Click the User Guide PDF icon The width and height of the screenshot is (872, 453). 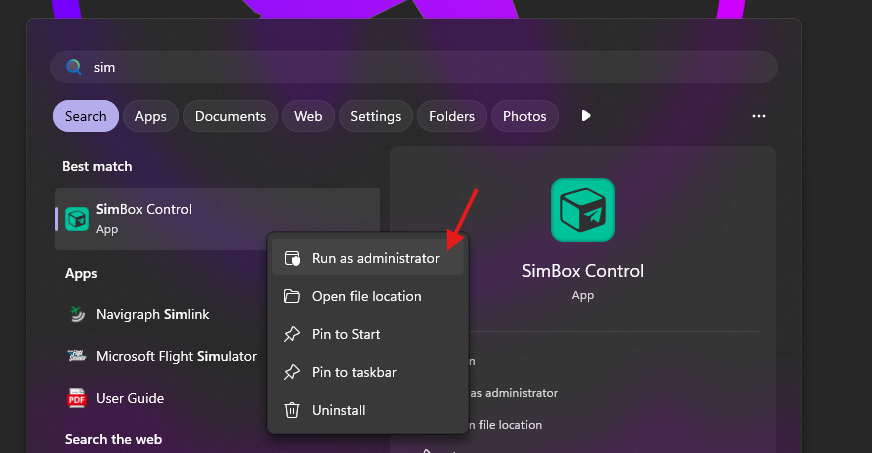pos(77,399)
